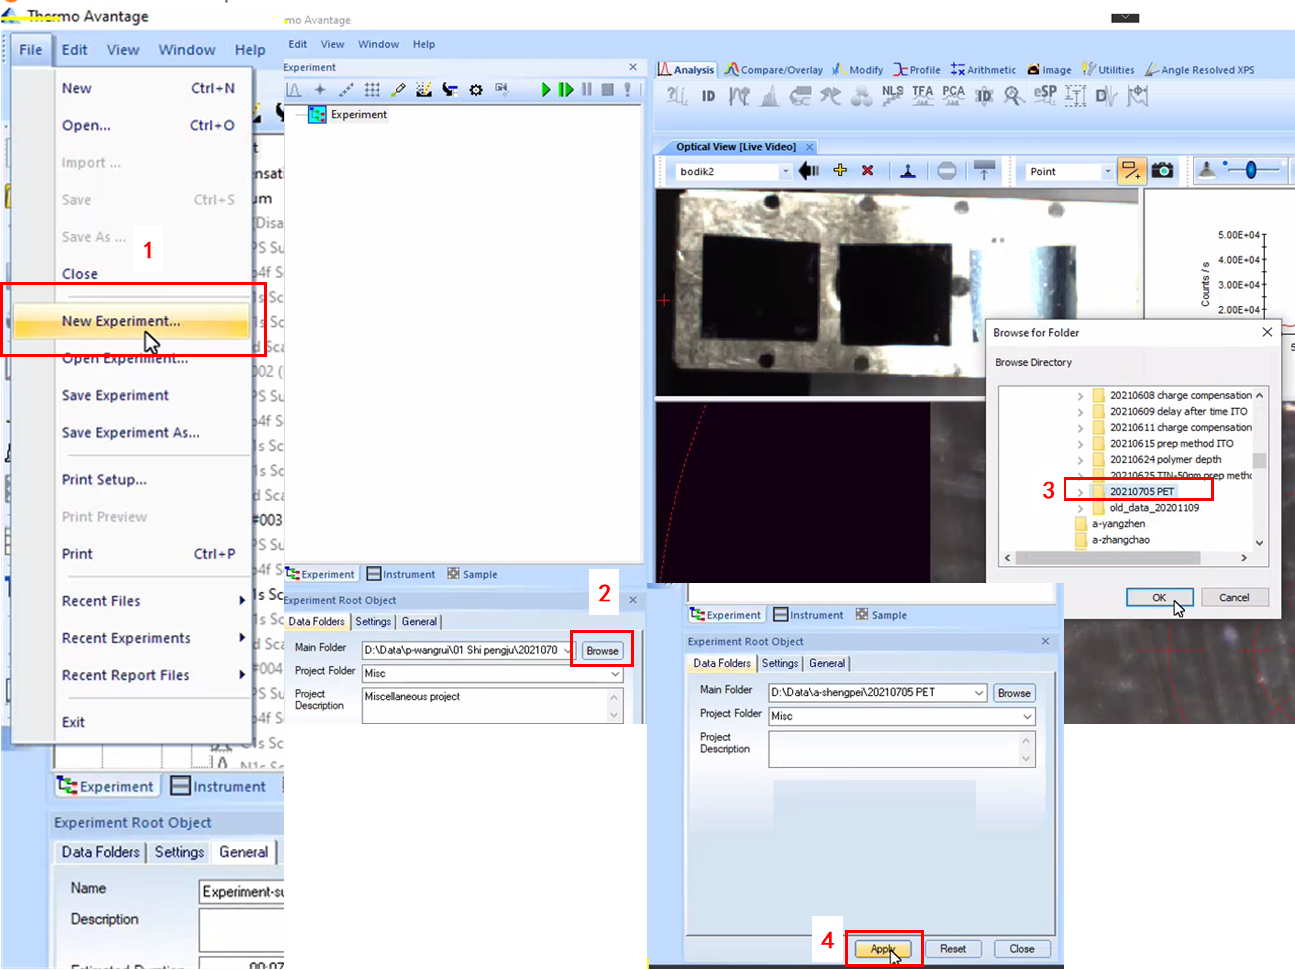Click the red X delete-position icon
Image resolution: width=1295 pixels, height=970 pixels.
[868, 171]
